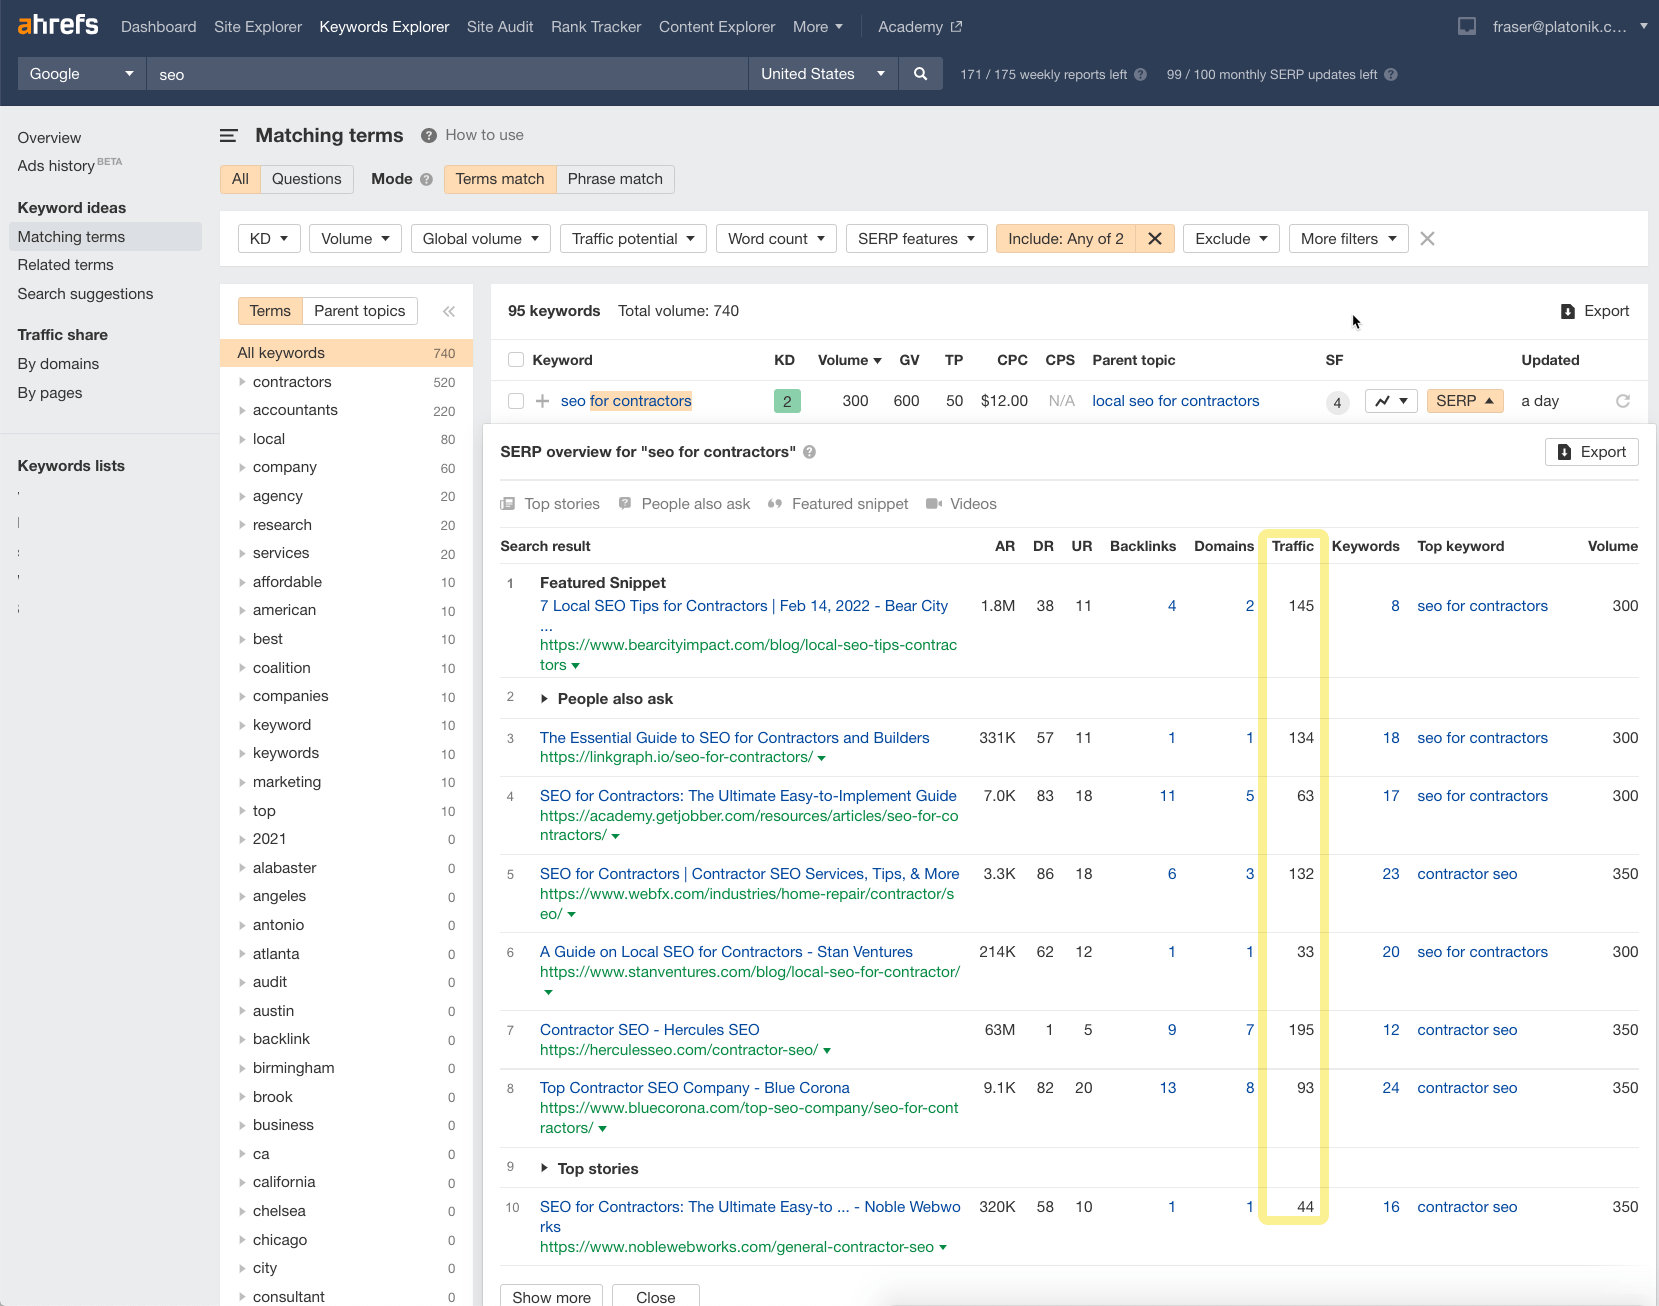1659x1306 pixels.
Task: Open the United States country dropdown
Action: click(x=822, y=73)
